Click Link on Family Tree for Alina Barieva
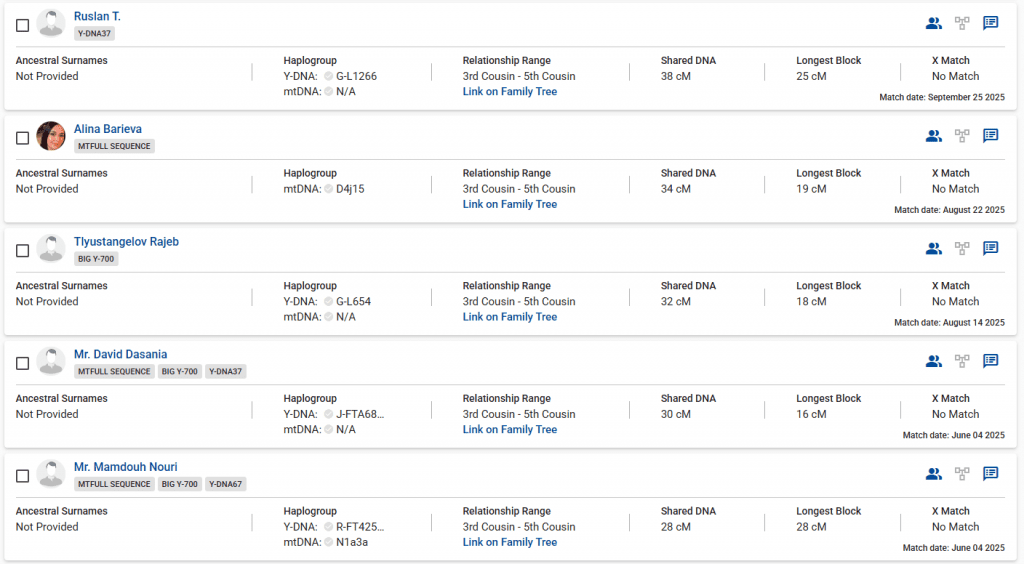This screenshot has height=564, width=1024. (509, 205)
